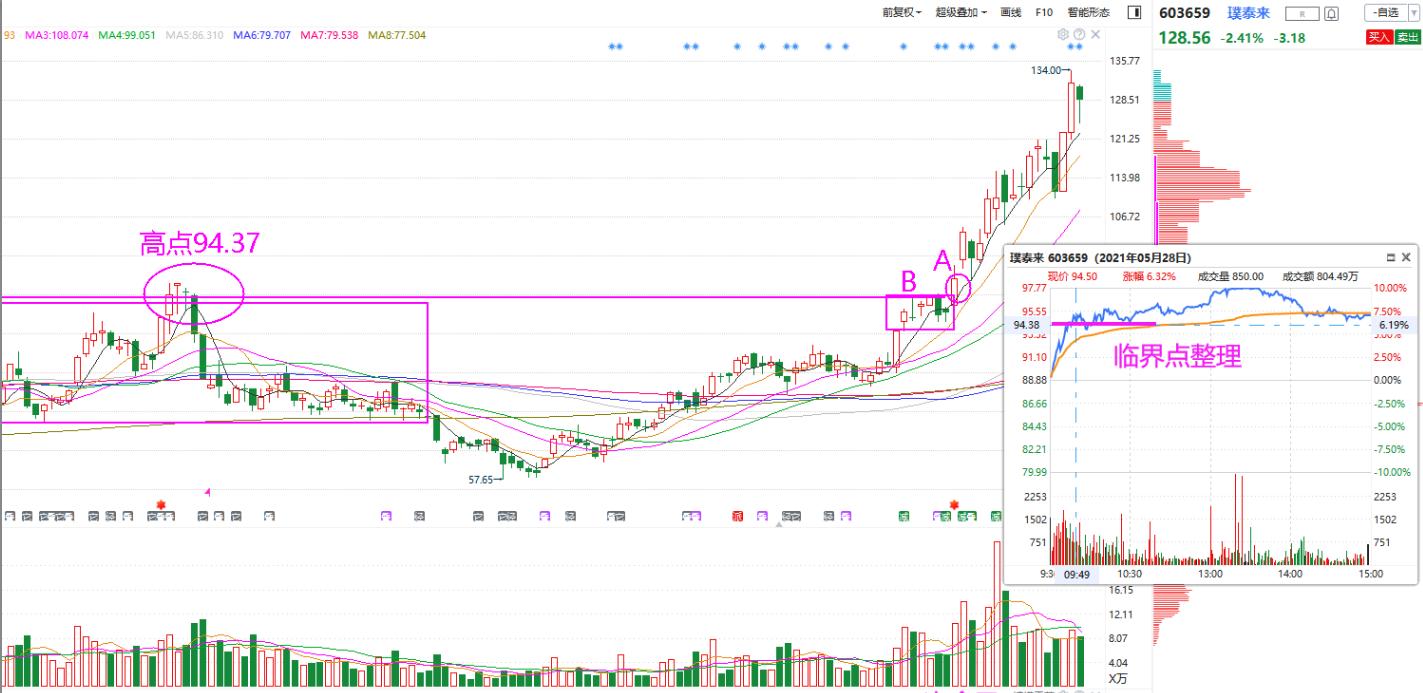Open the 智能形态 smart pattern menu
The width and height of the screenshot is (1423, 693).
click(x=1088, y=13)
